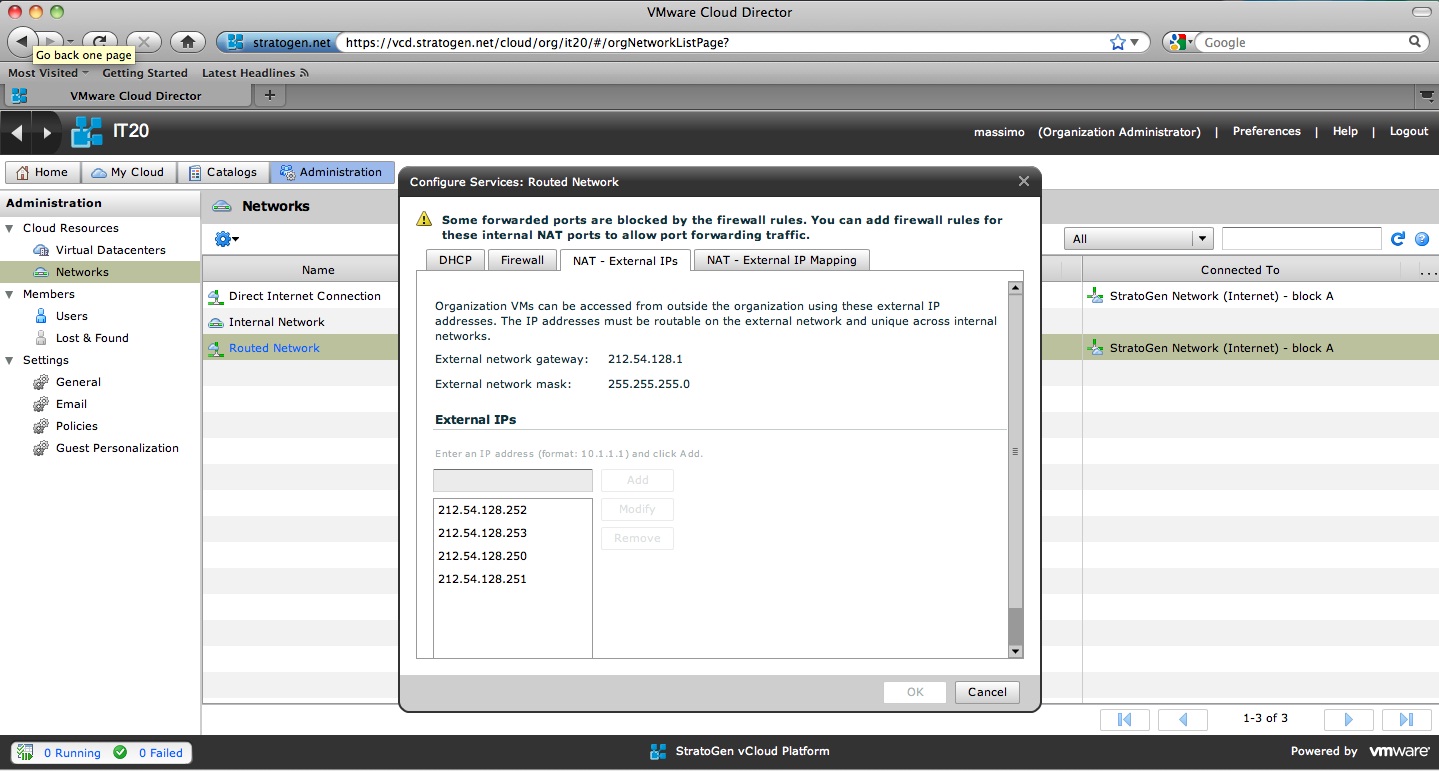Click the networks filter search field
Screen dimensions: 1439x771
tap(1301, 239)
